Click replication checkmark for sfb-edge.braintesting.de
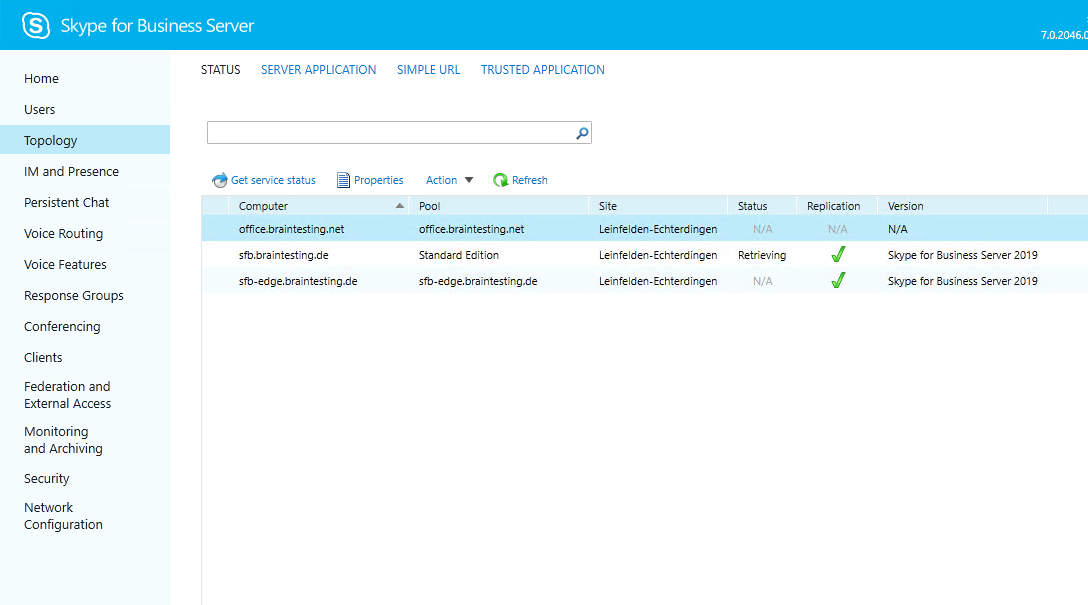 click(838, 281)
